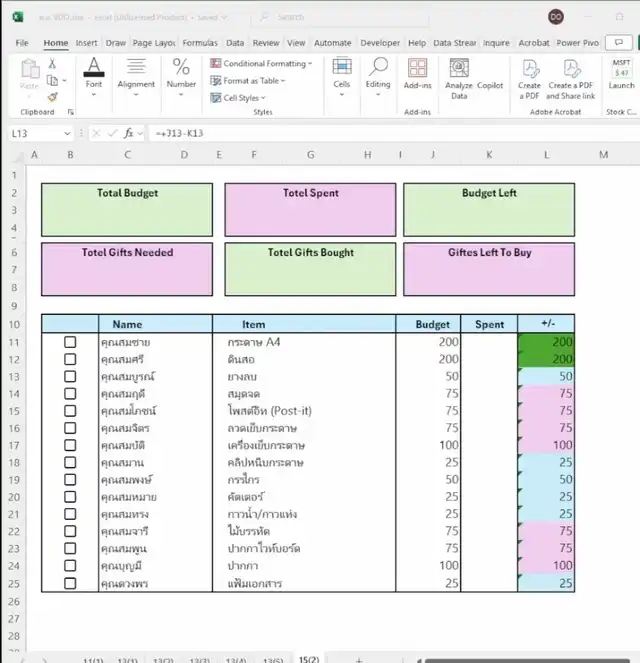Tick the checkbox in row 11

coord(70,342)
